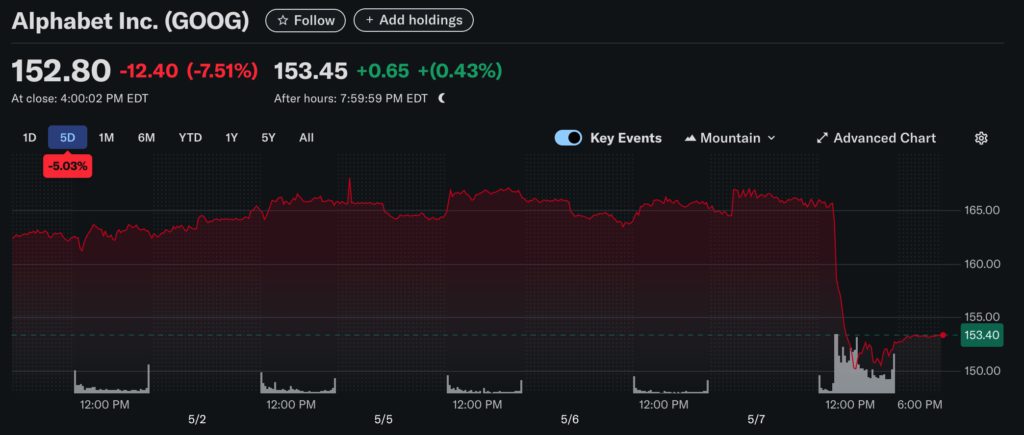Click the 153.40 current price label

click(982, 335)
